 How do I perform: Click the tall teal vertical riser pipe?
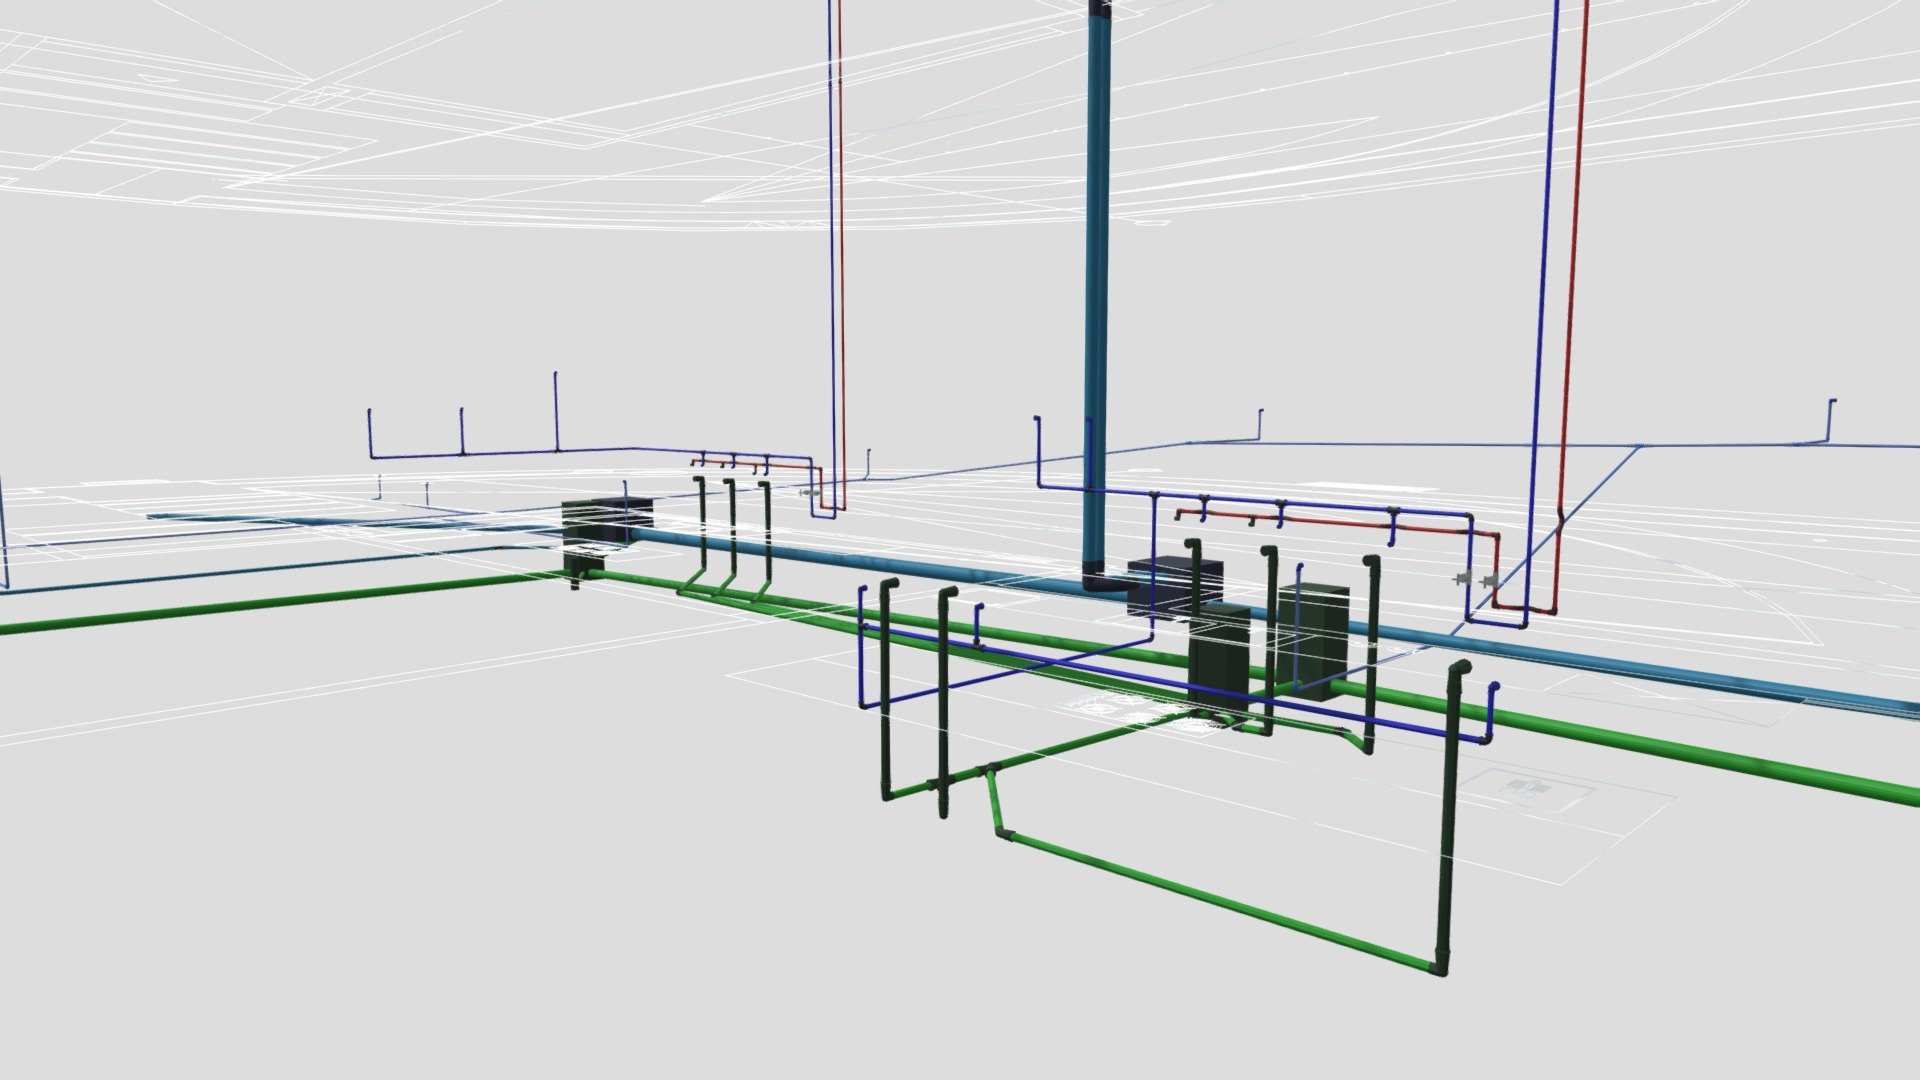1097,290
